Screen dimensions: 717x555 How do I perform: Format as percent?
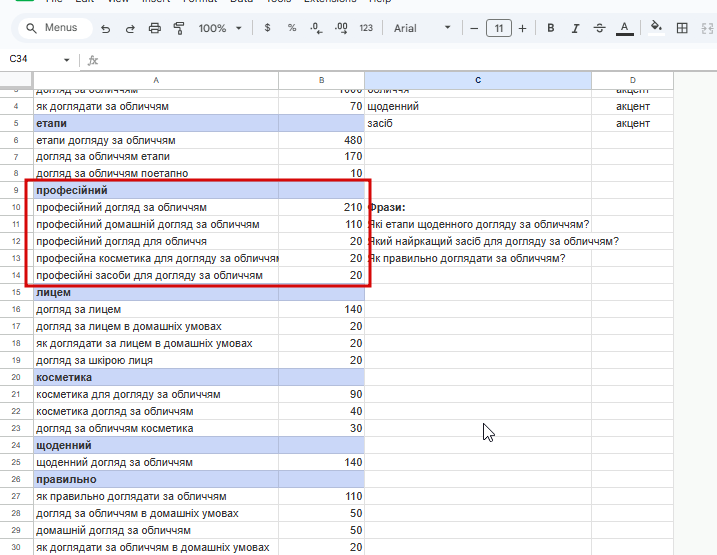point(292,28)
